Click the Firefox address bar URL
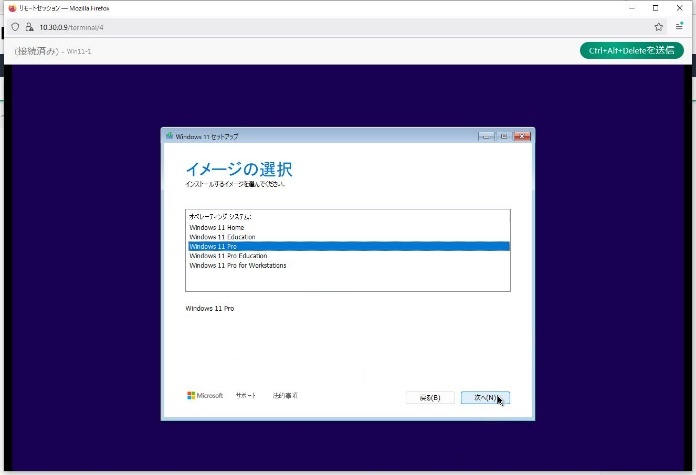Image resolution: width=696 pixels, height=475 pixels. tap(72, 27)
